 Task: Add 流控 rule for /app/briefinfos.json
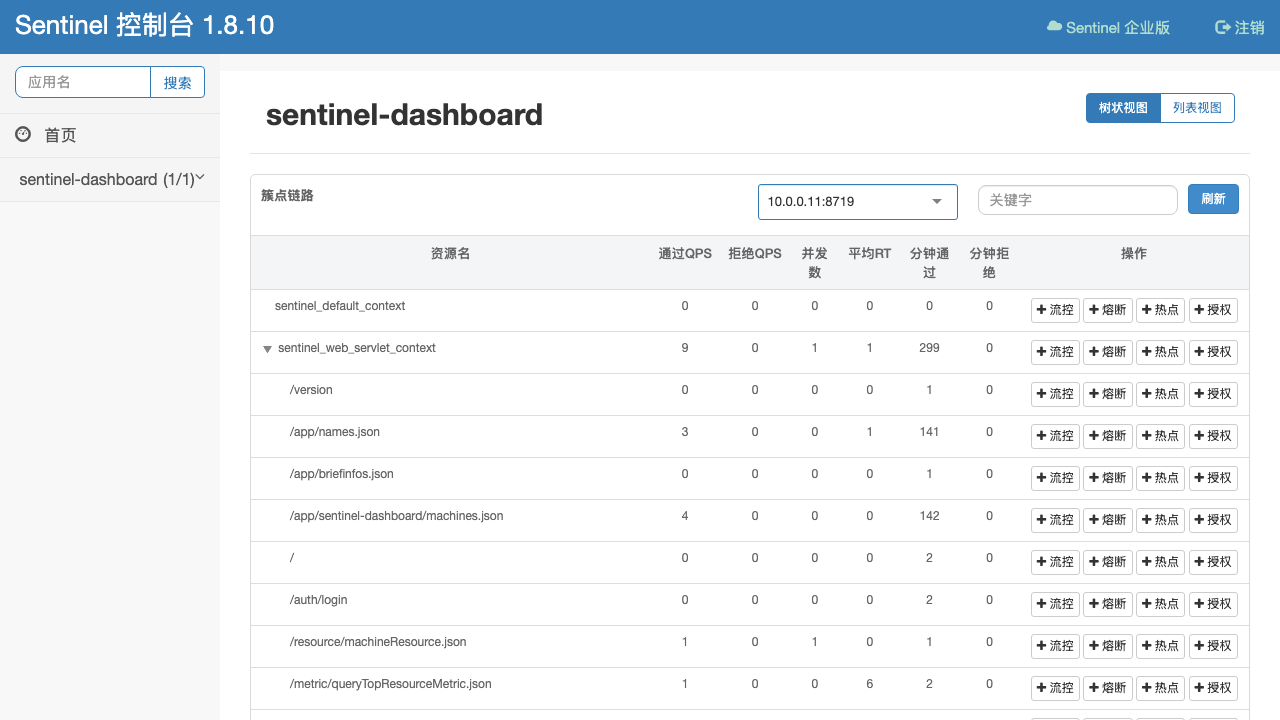coord(1055,478)
